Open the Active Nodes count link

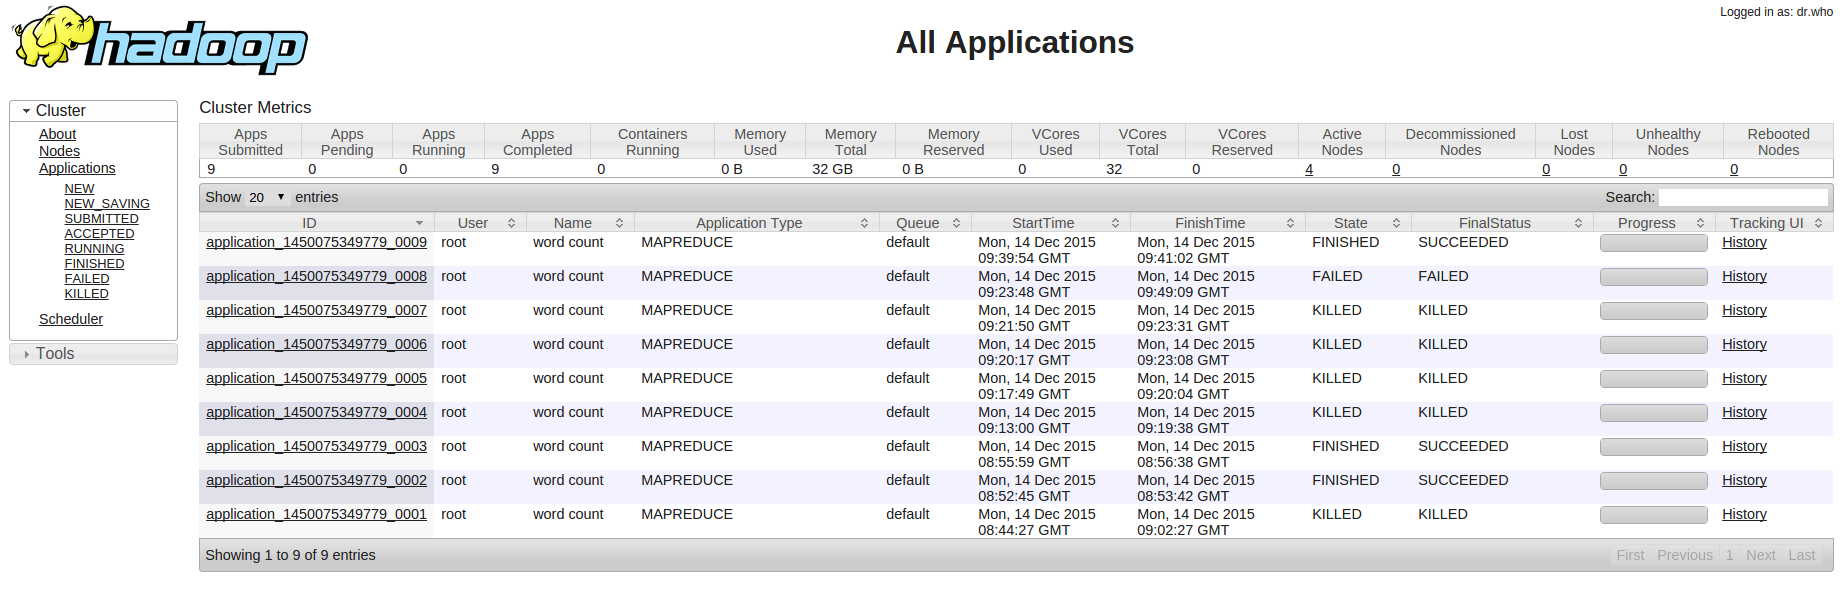coord(1309,169)
